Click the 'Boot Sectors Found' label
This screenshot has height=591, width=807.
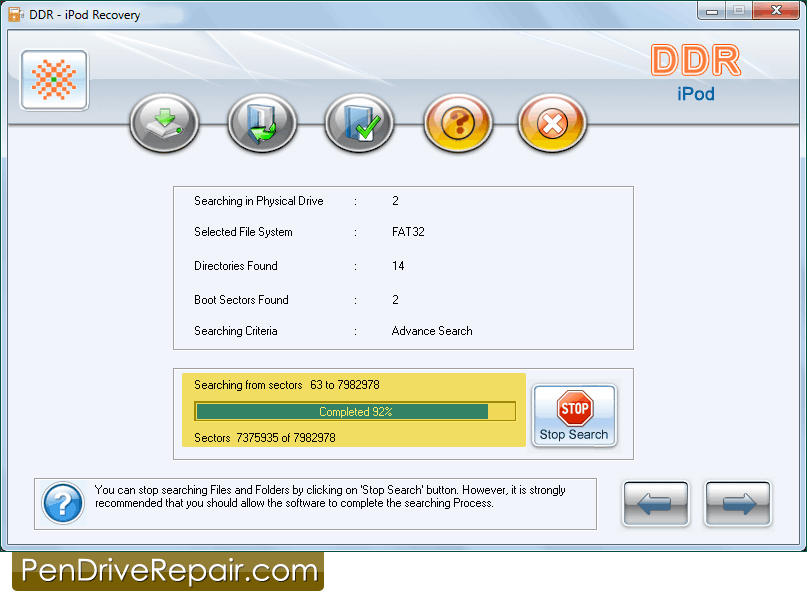pyautogui.click(x=241, y=300)
